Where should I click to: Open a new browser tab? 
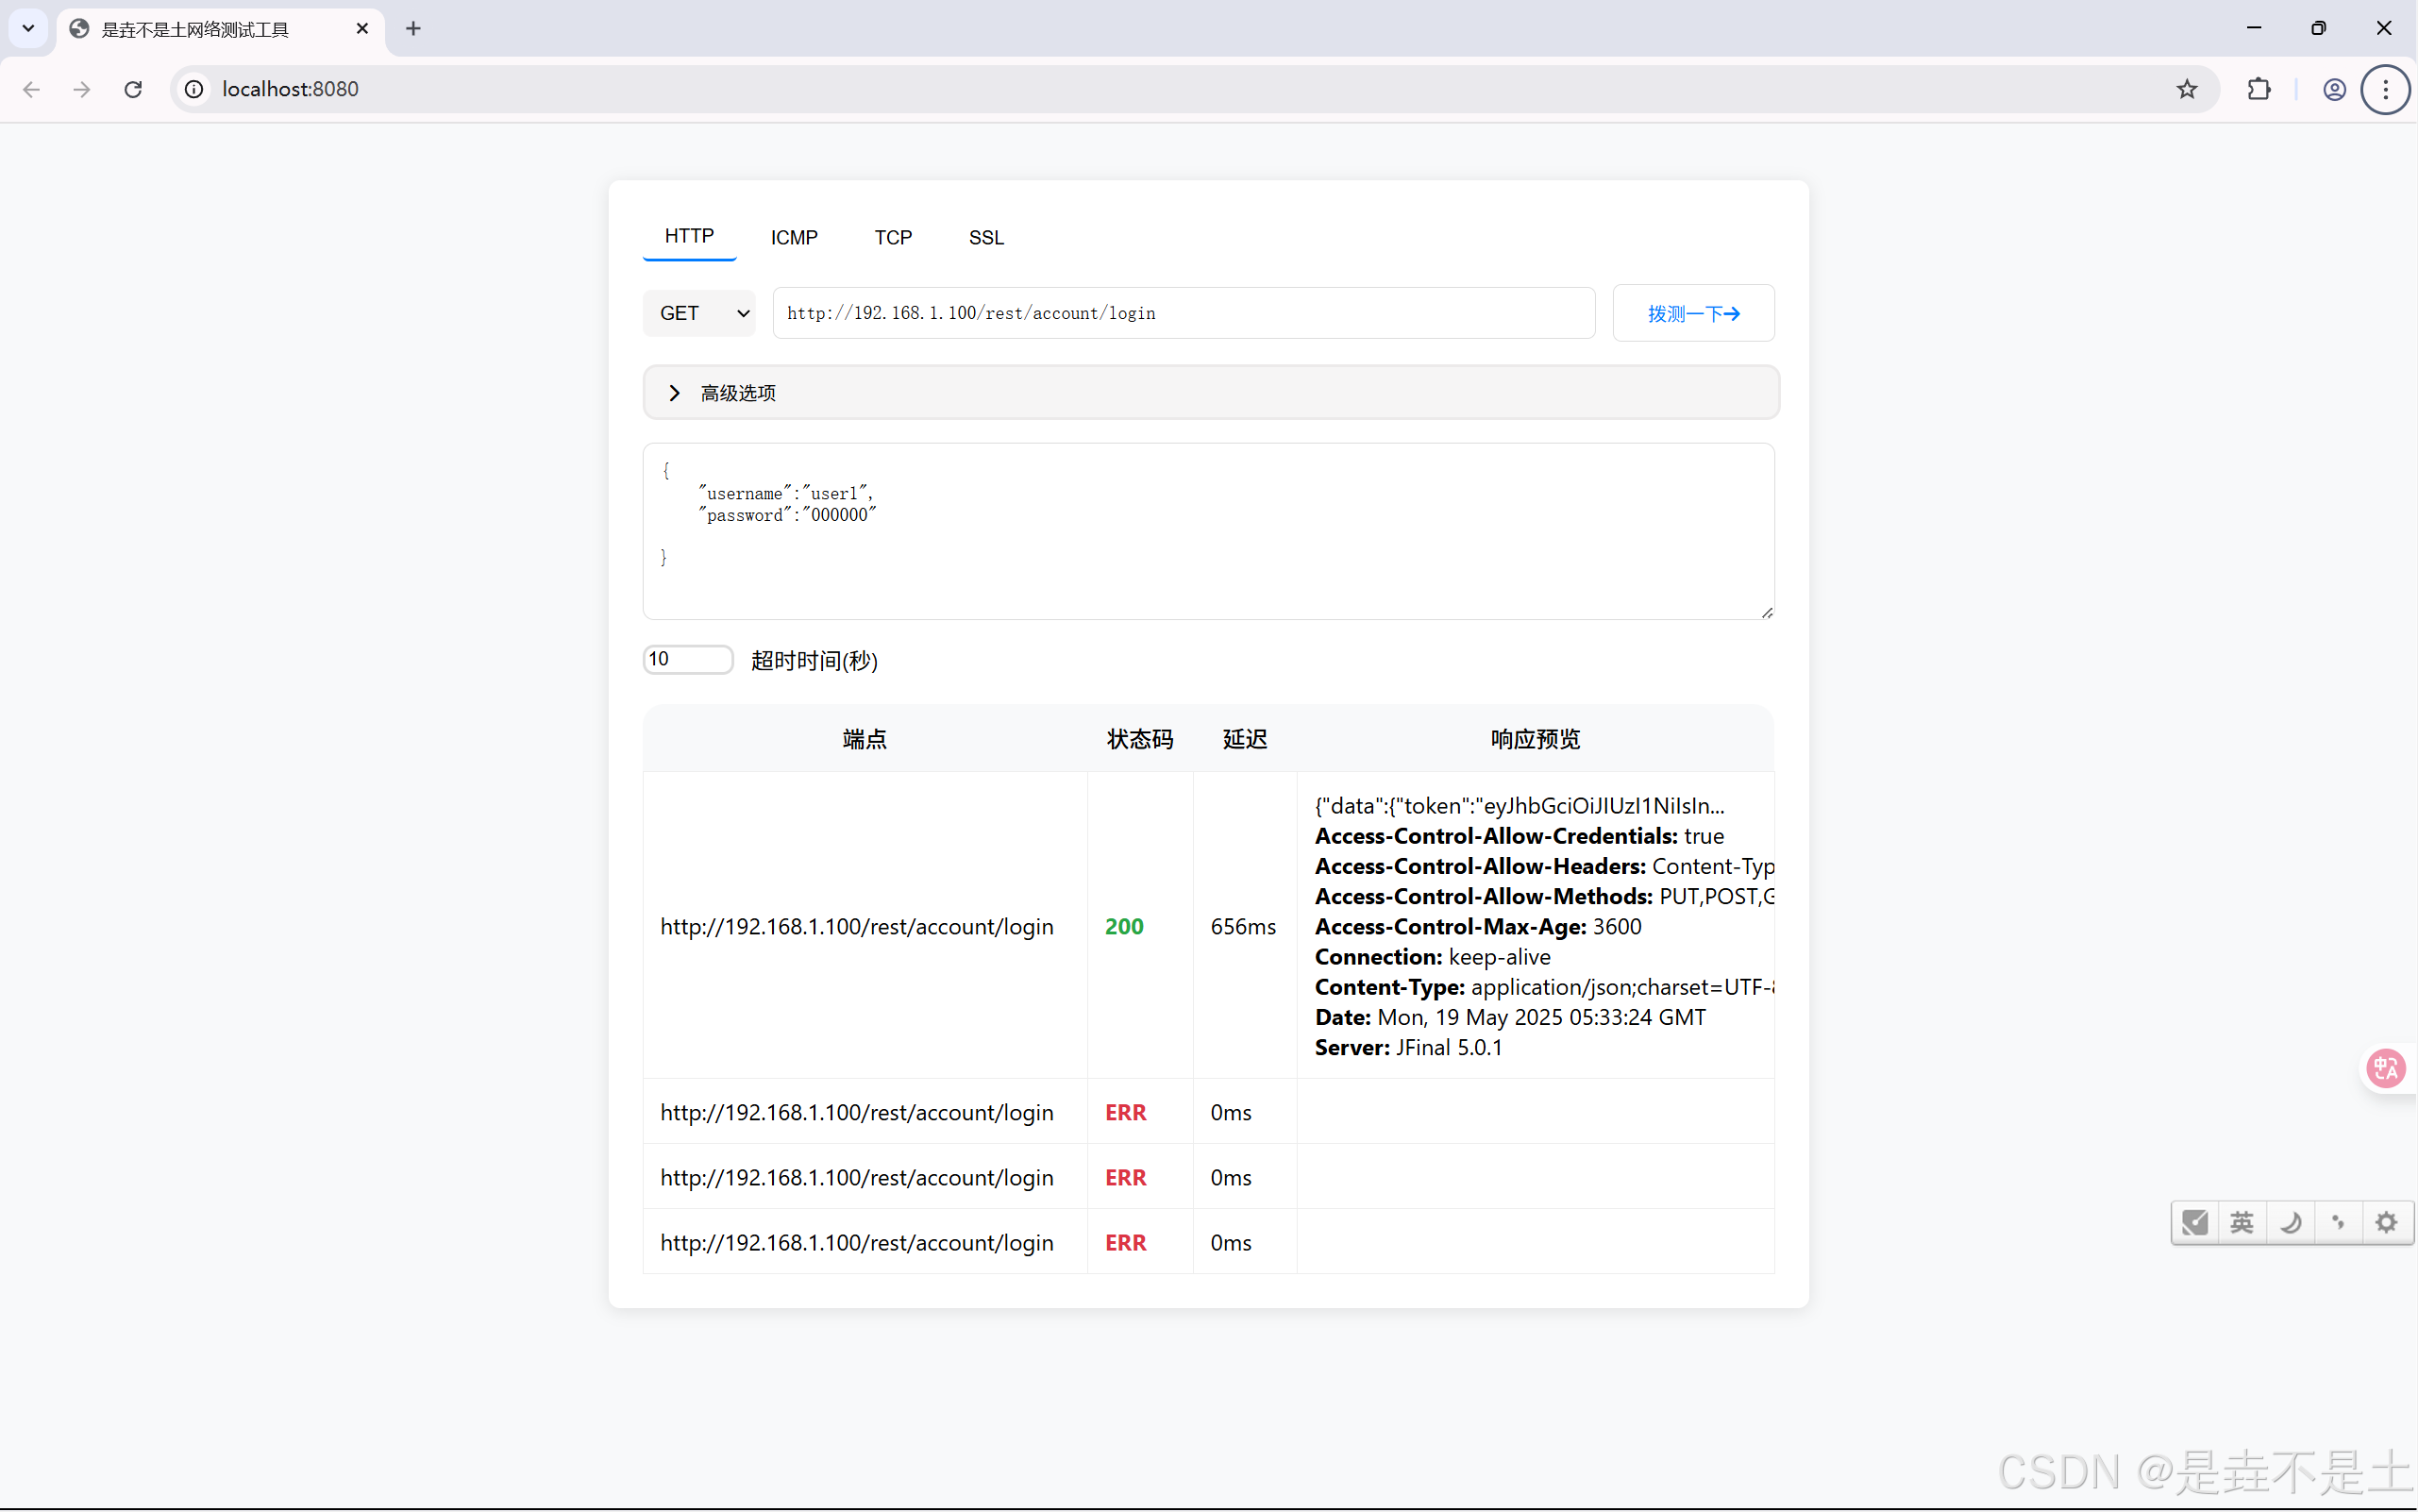pos(413,28)
